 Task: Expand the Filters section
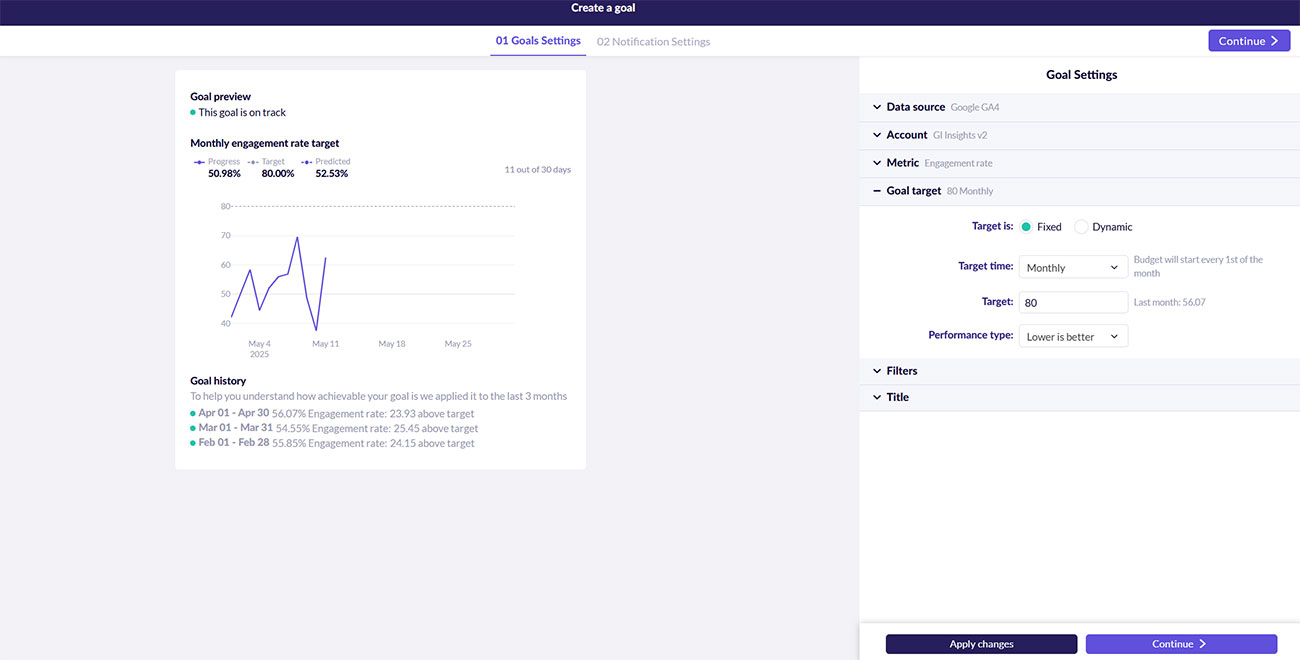tap(1079, 371)
